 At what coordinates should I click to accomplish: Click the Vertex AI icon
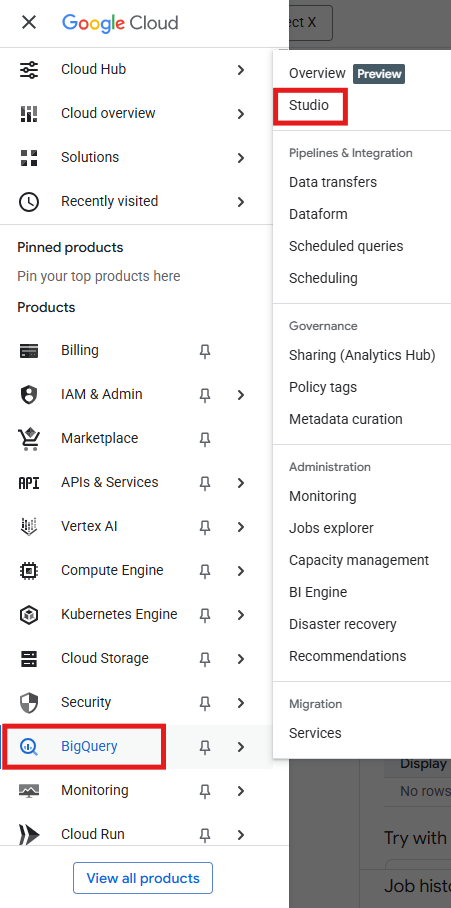[x=28, y=526]
